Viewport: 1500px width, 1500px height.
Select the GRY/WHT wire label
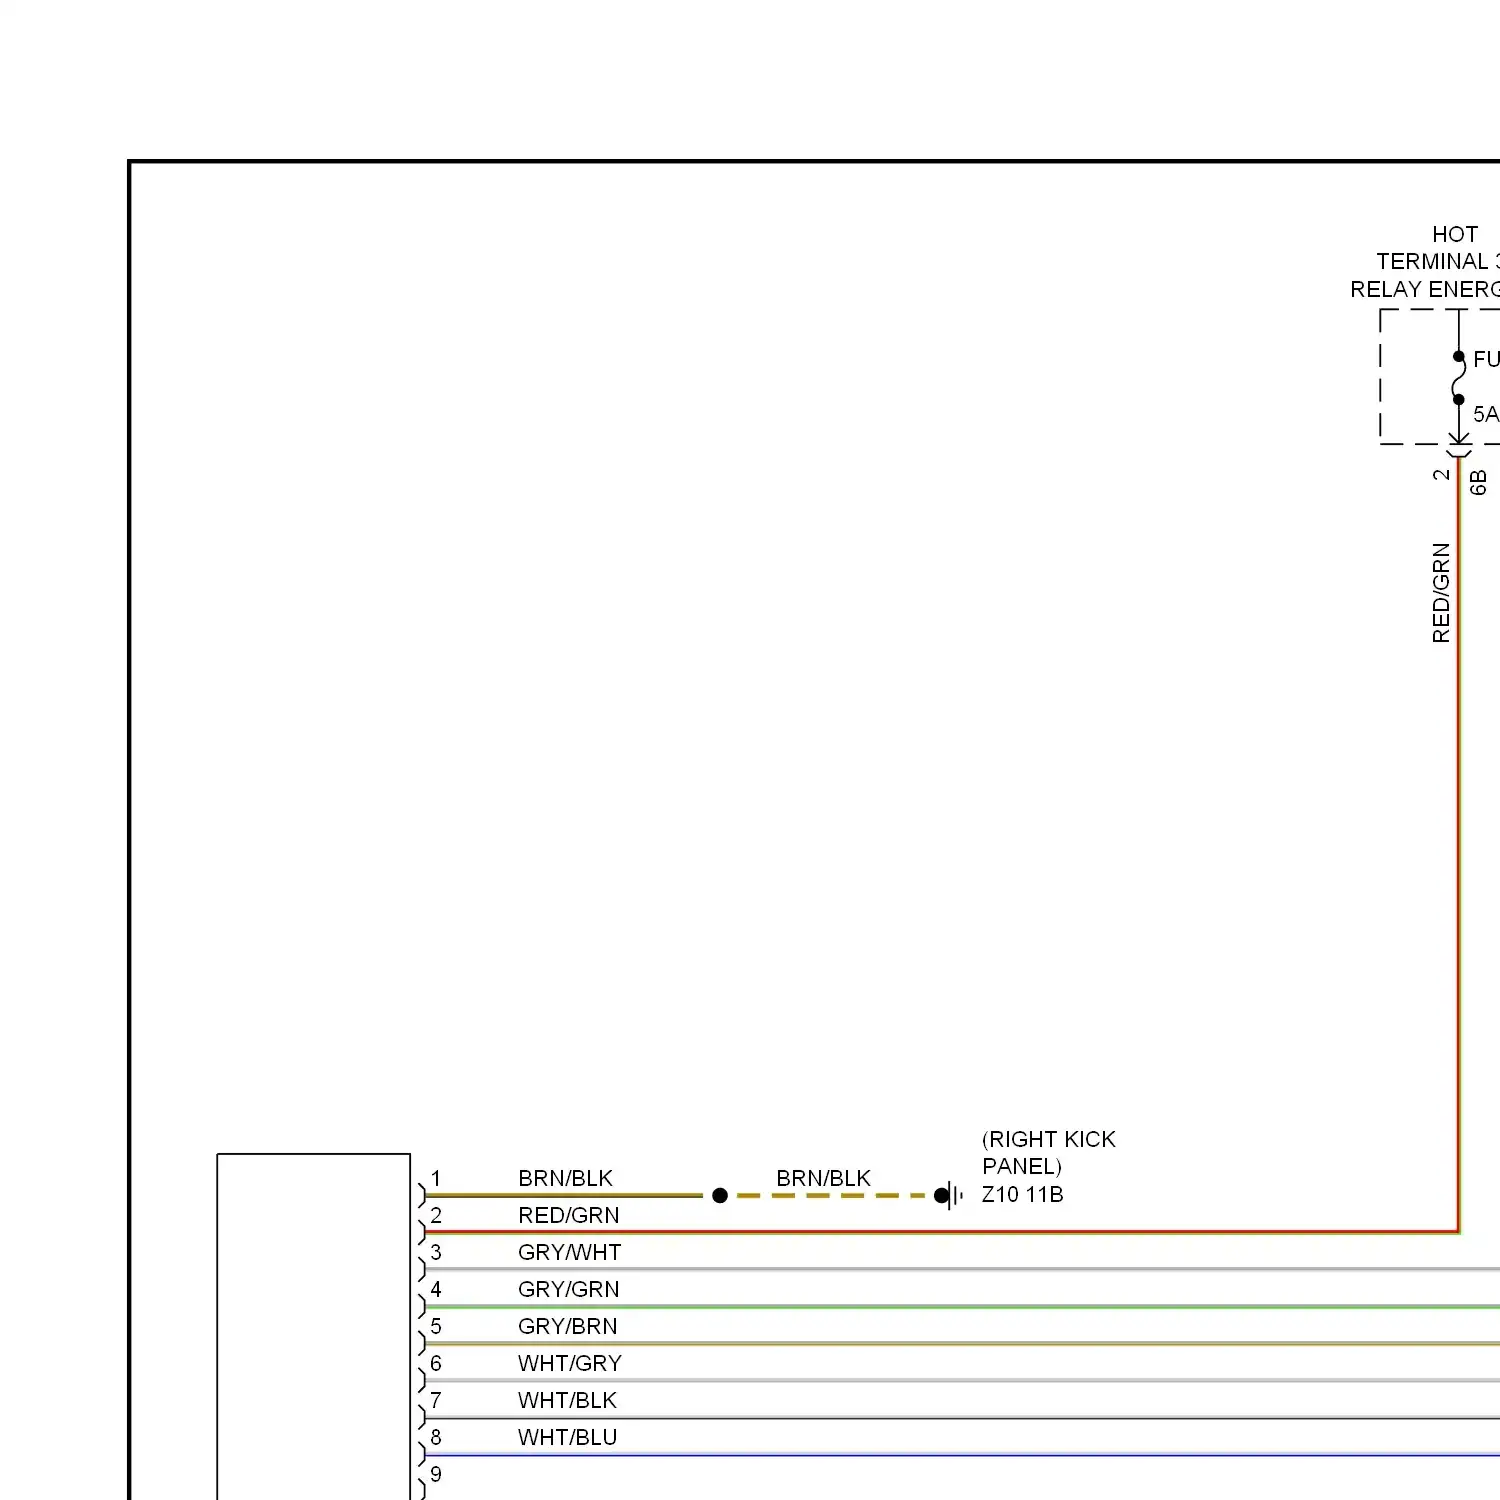569,1252
